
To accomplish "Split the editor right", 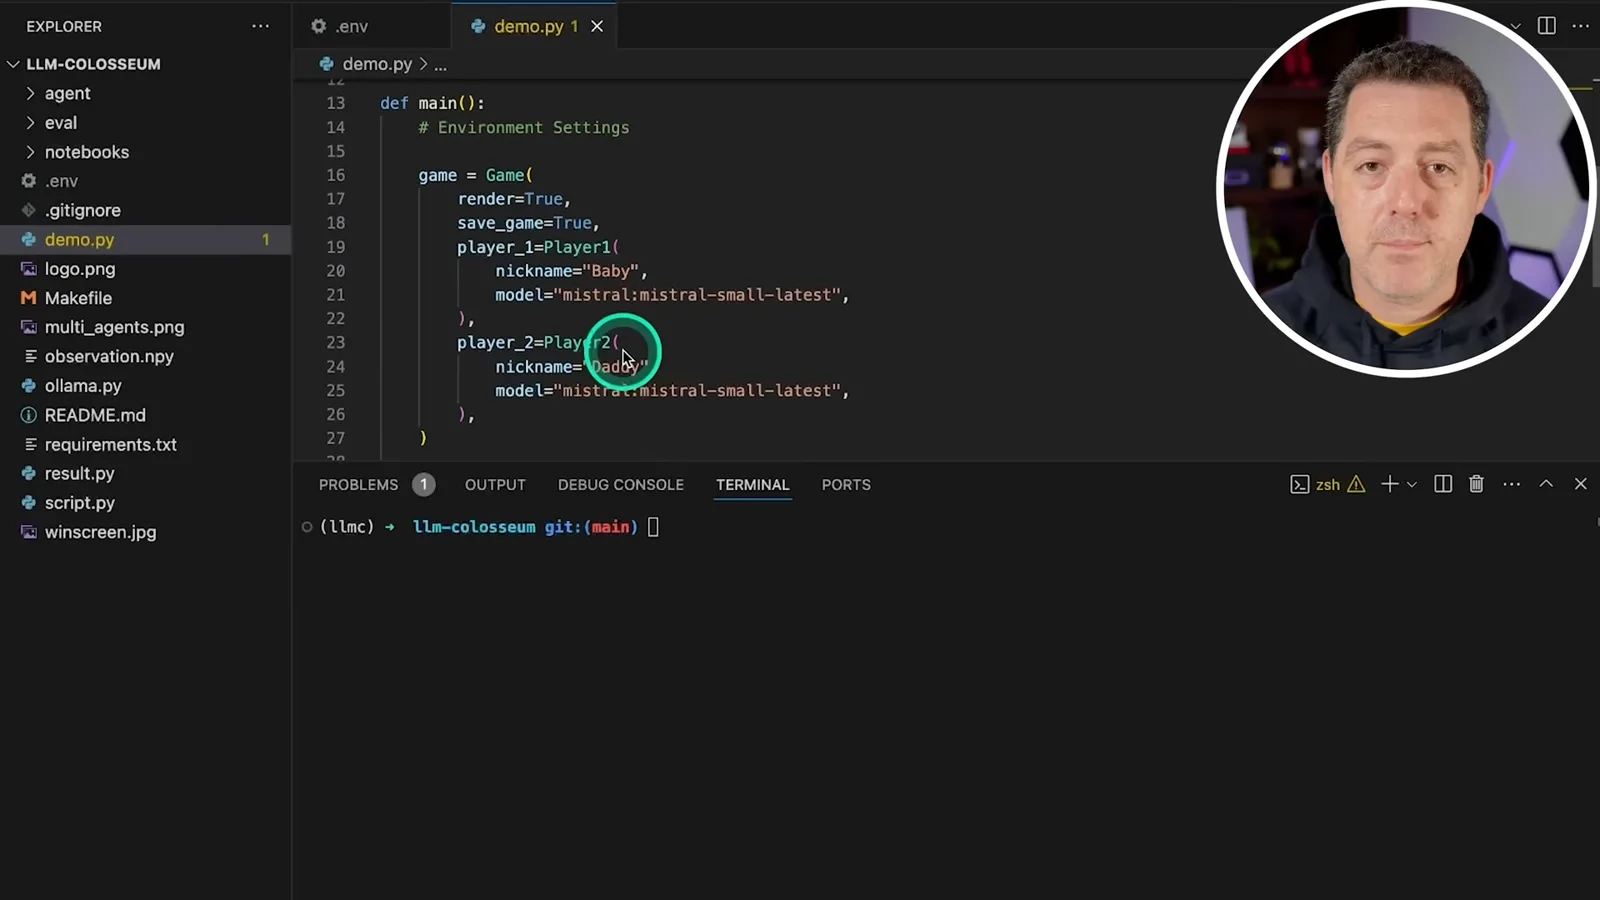I will coord(1546,26).
